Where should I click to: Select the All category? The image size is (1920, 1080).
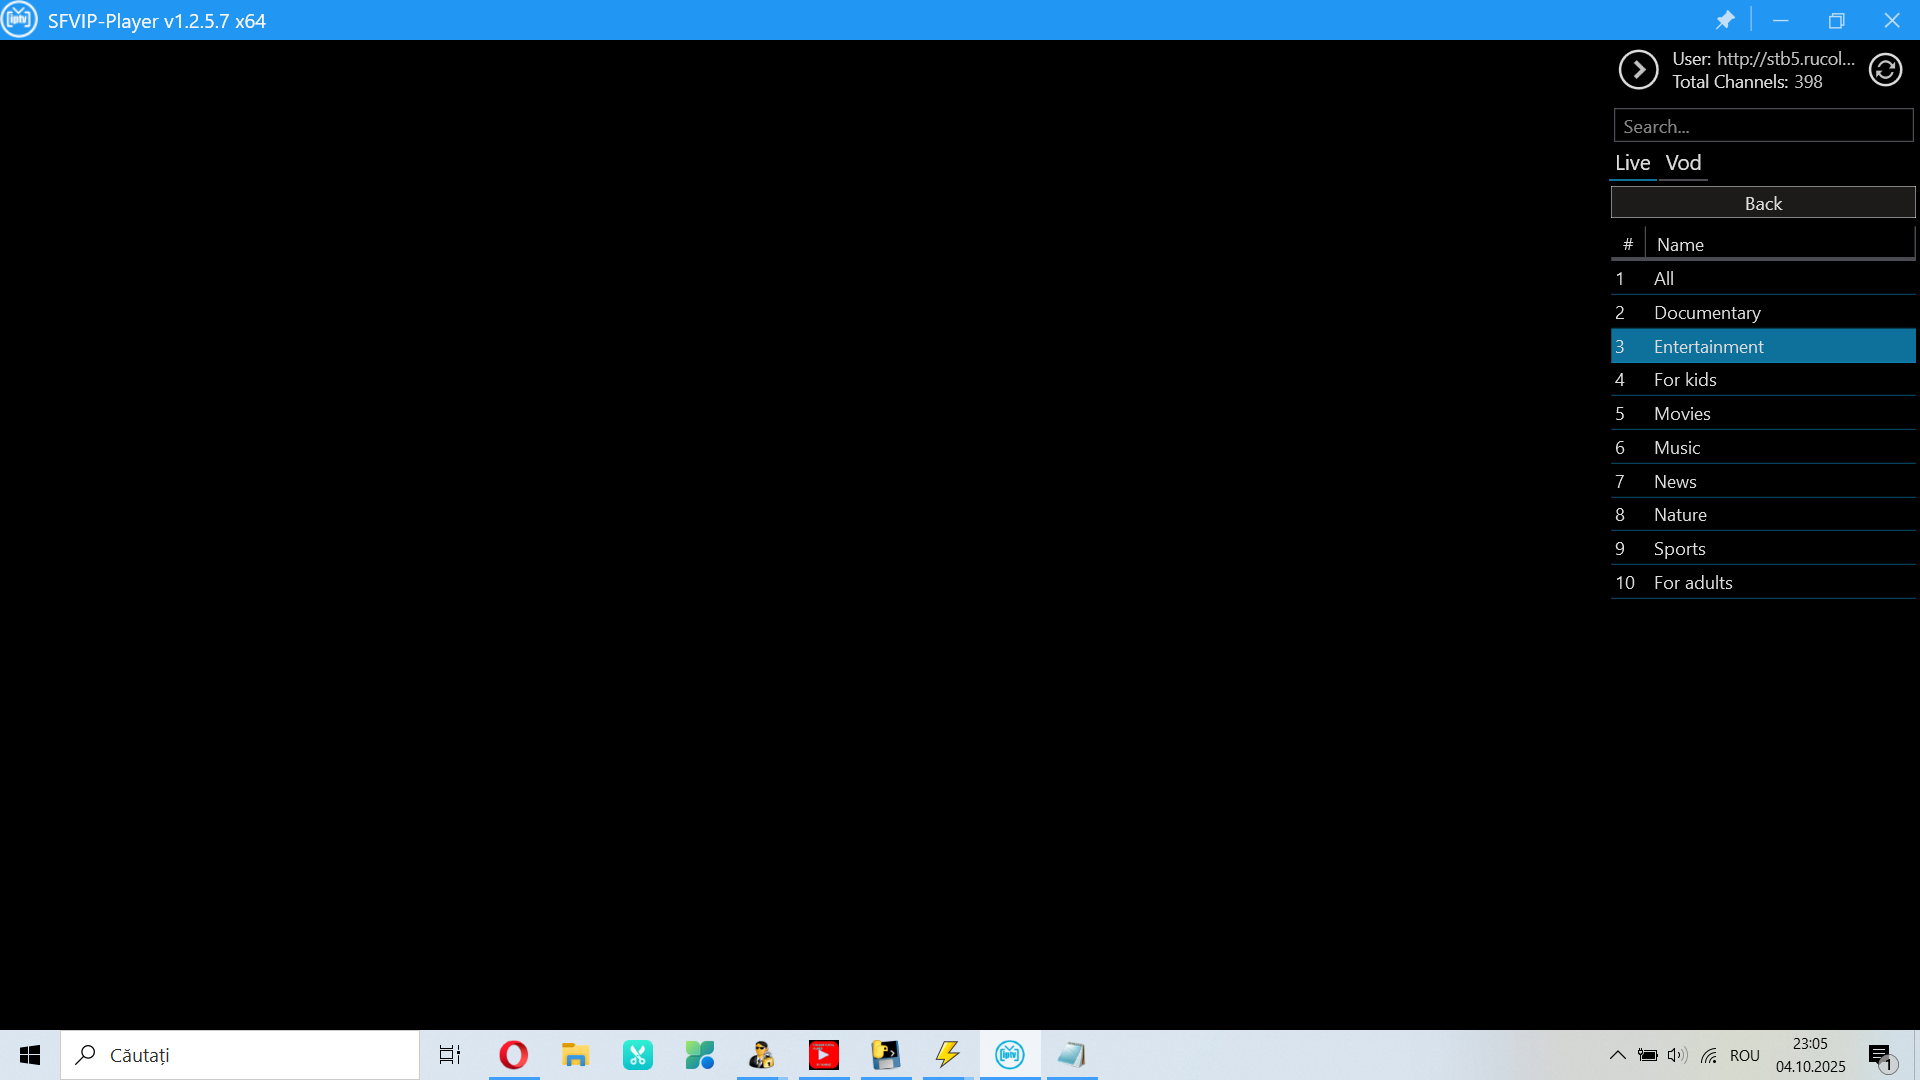[1664, 279]
